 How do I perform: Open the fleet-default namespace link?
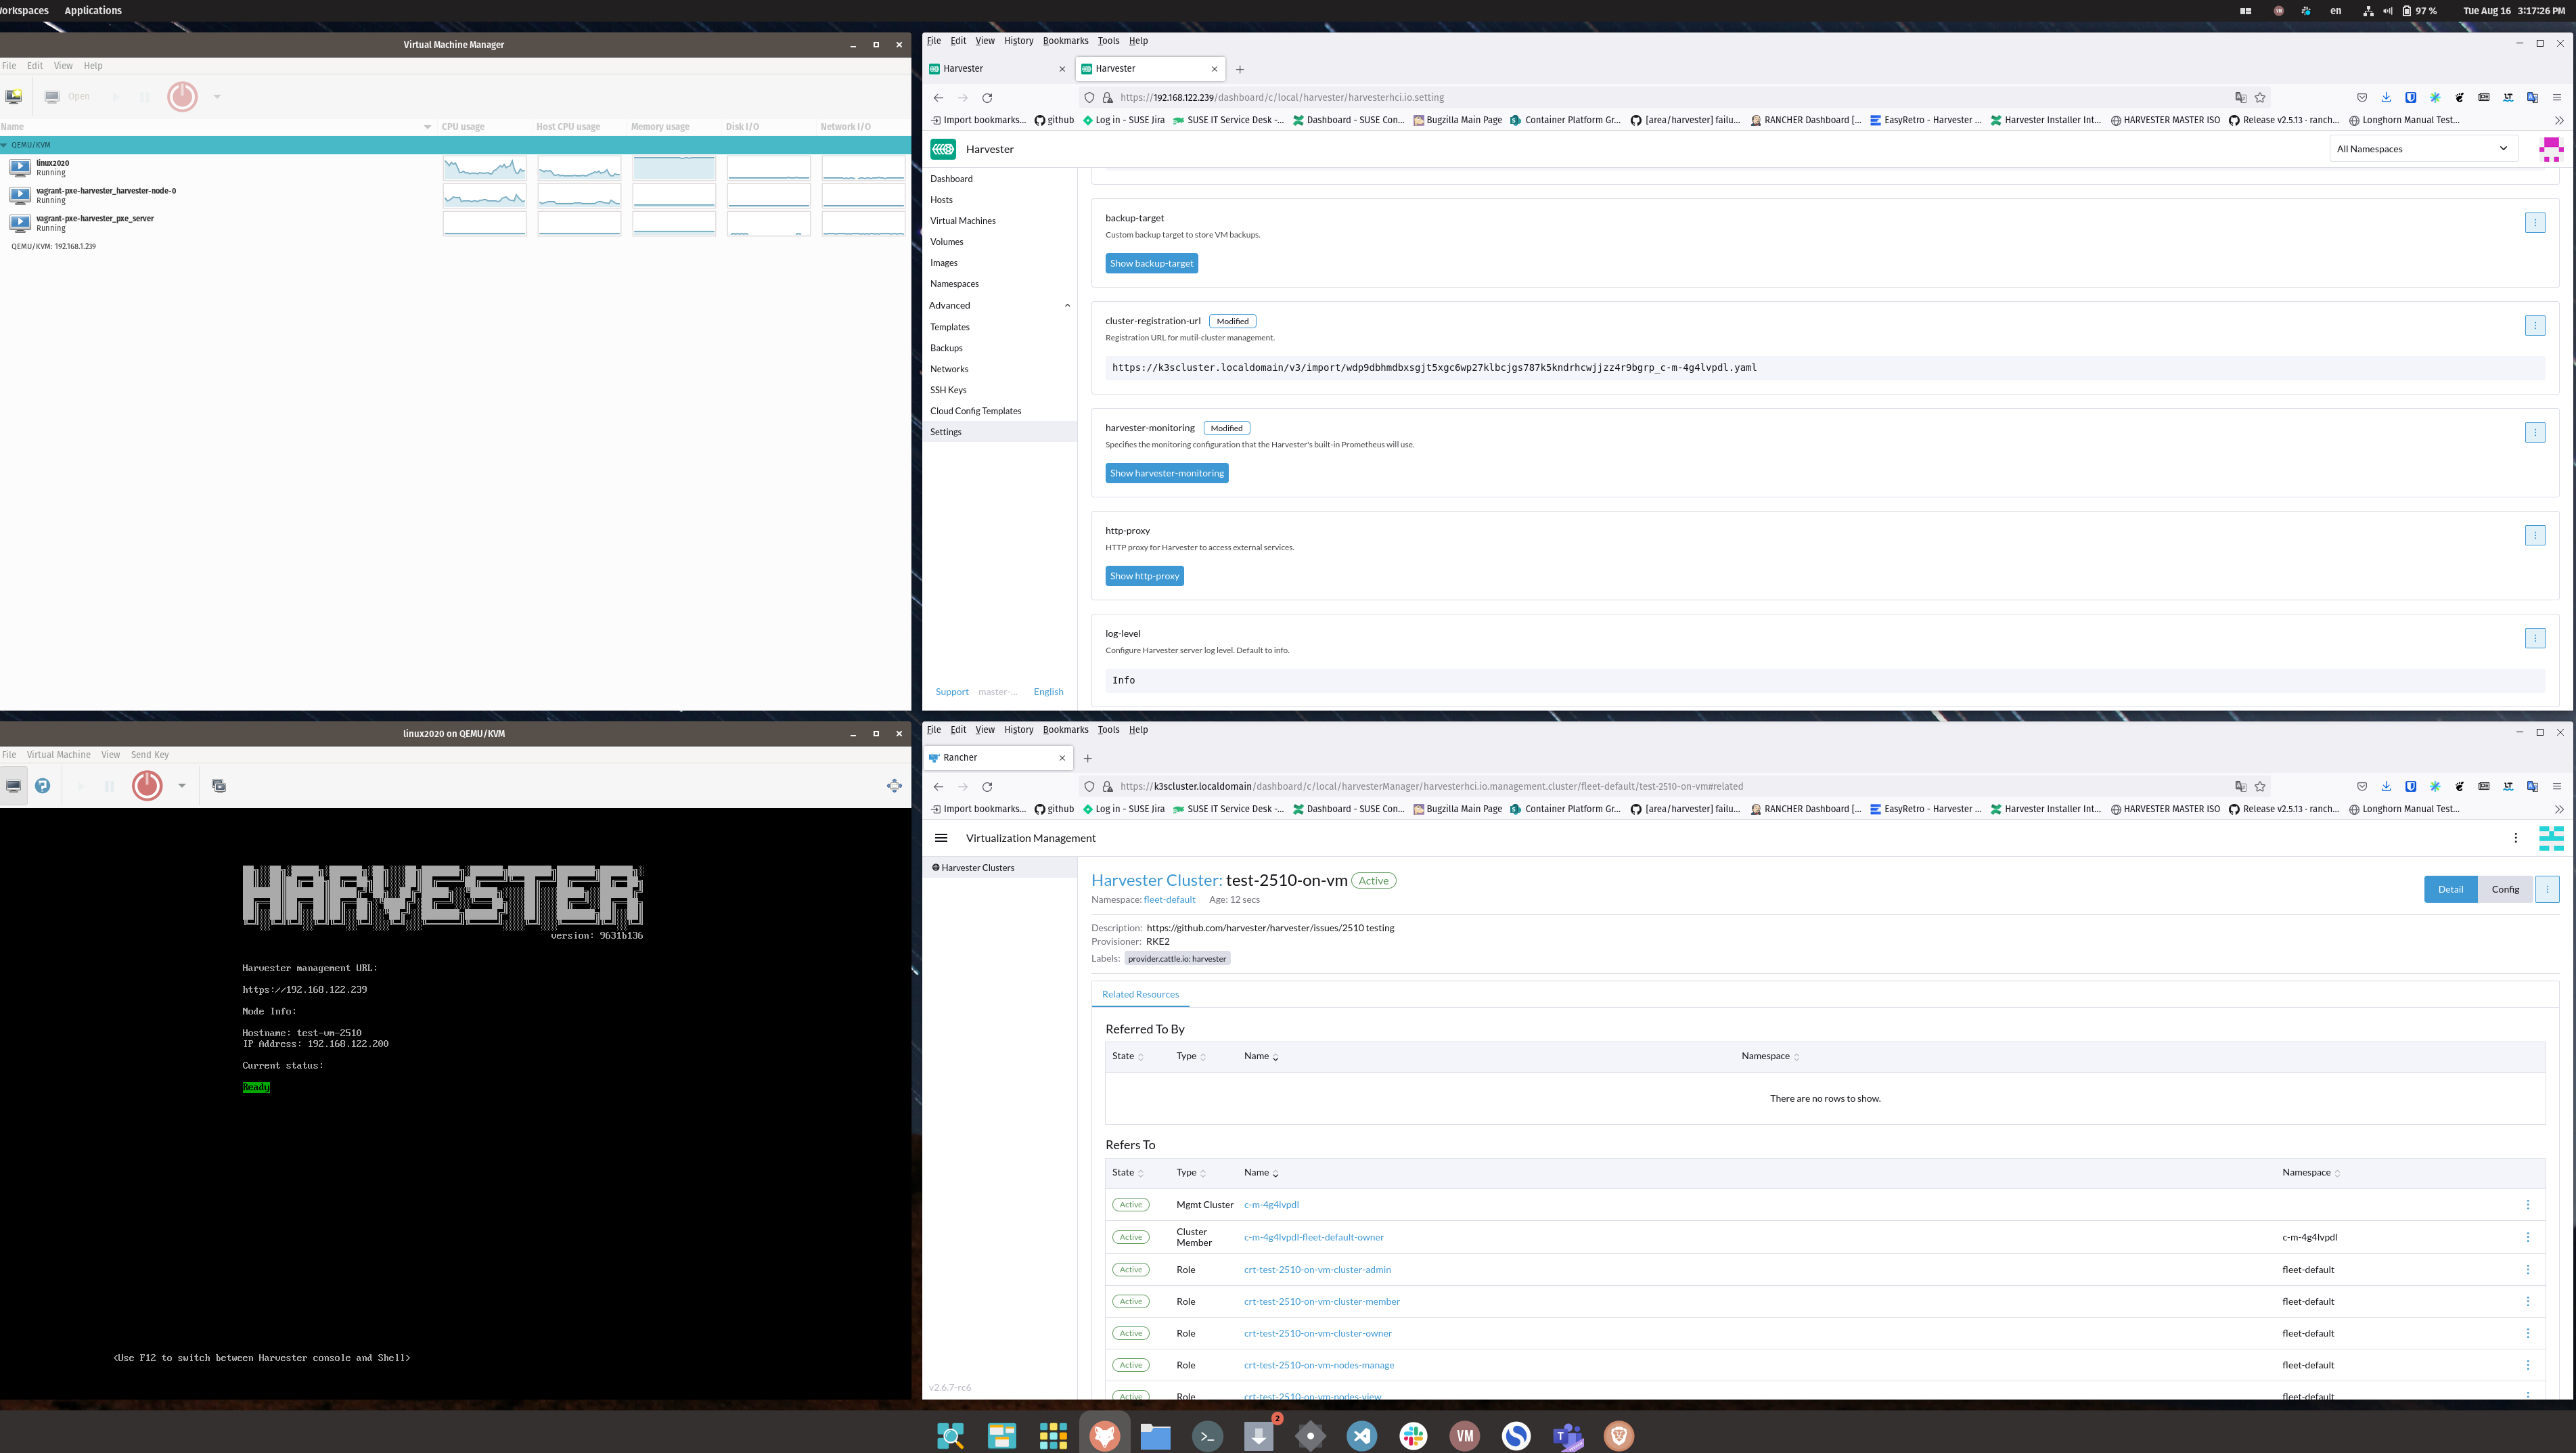[x=1169, y=899]
